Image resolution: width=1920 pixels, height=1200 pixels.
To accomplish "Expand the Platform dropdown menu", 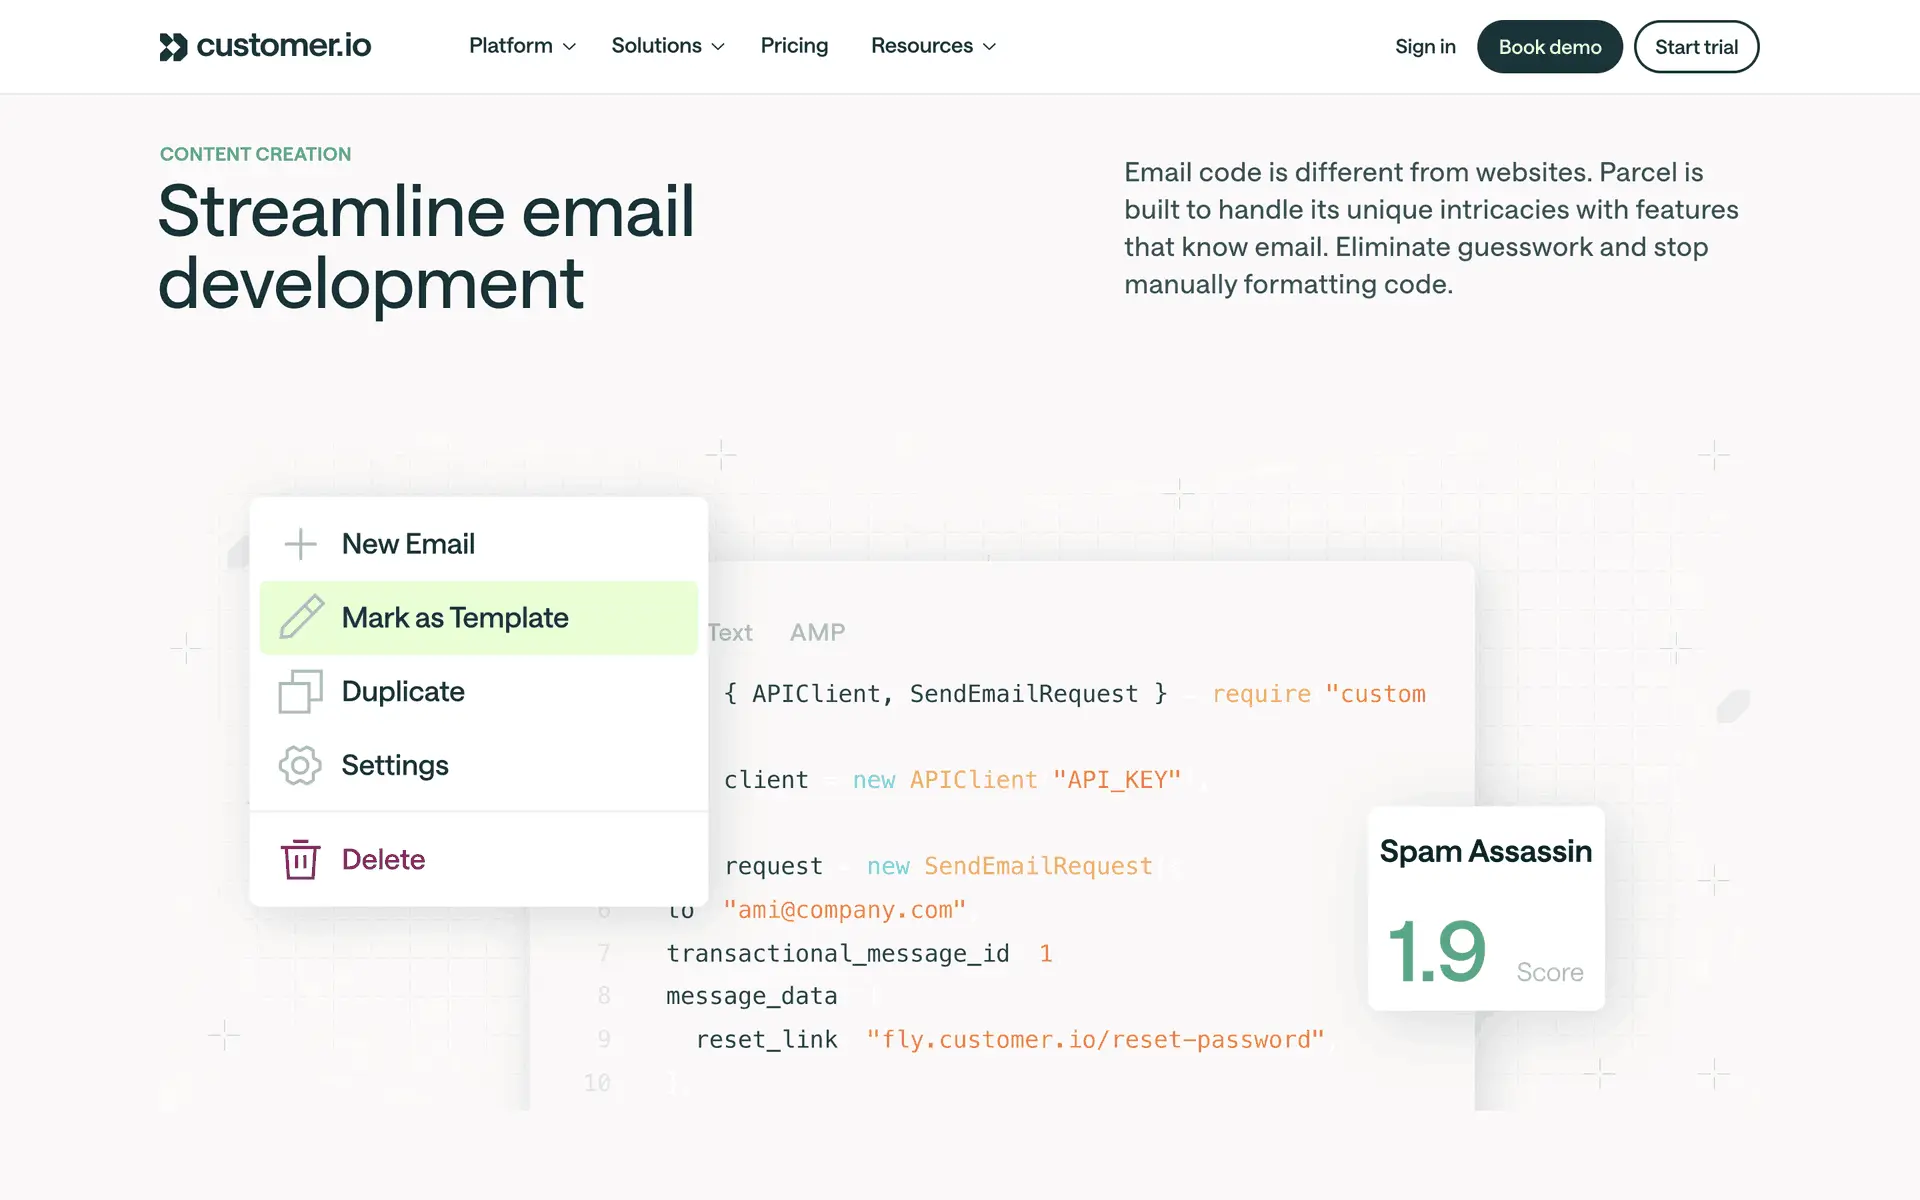I will [x=522, y=46].
